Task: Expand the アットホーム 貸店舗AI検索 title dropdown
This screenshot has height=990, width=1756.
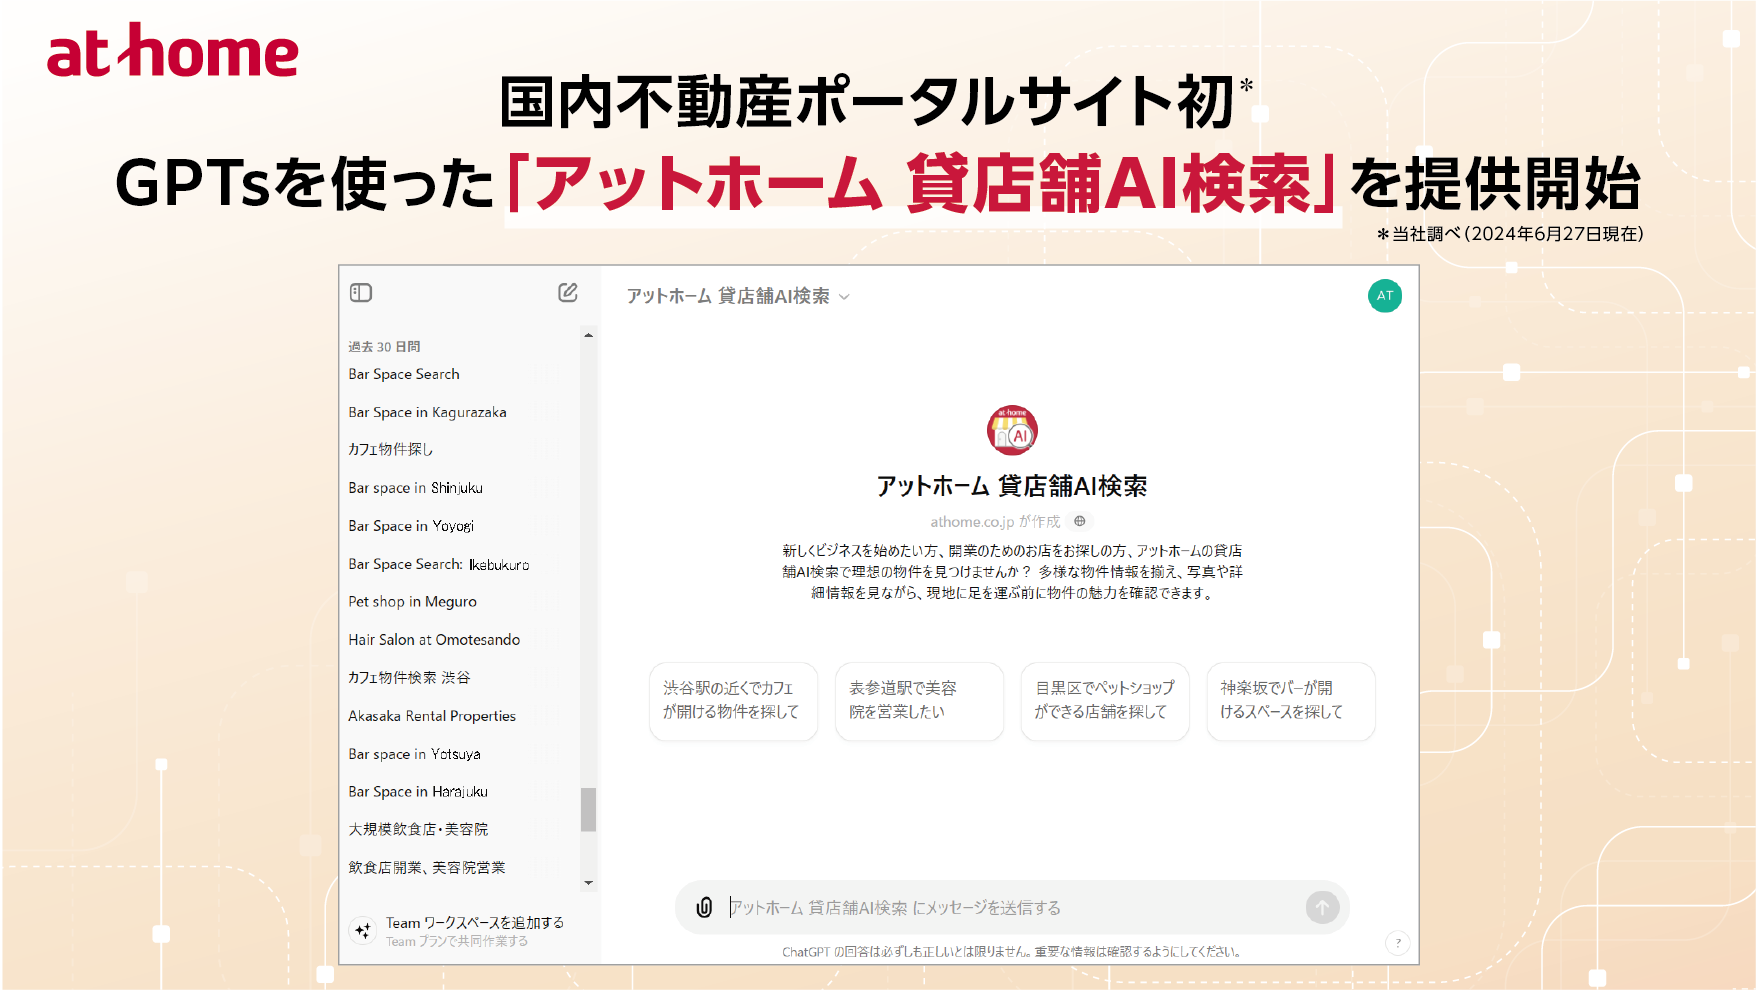Action: point(845,296)
